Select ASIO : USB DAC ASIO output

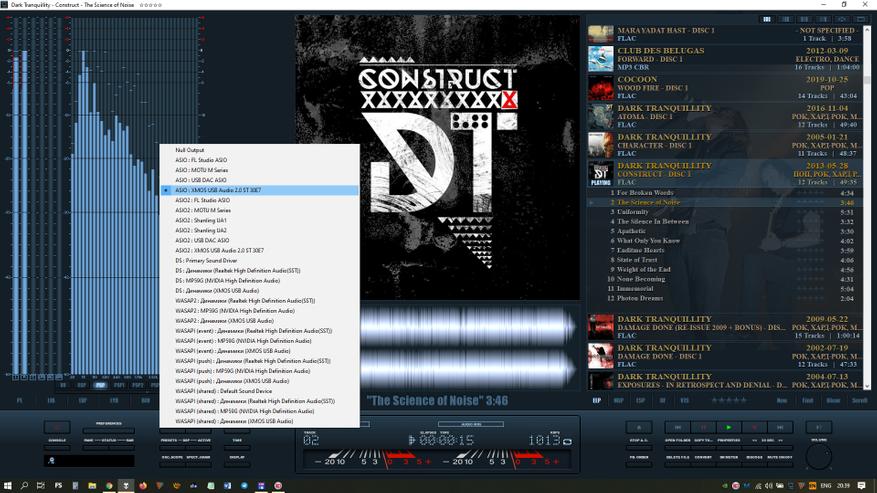point(260,180)
